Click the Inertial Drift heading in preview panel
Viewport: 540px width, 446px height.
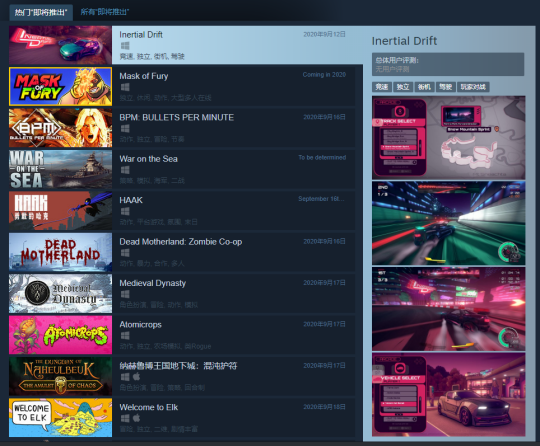(x=404, y=41)
